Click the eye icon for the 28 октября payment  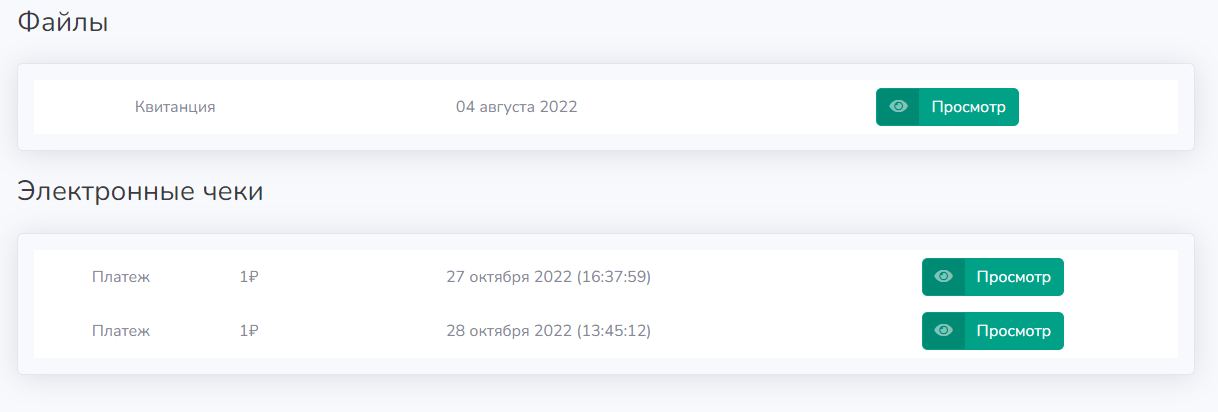pyautogui.click(x=943, y=331)
